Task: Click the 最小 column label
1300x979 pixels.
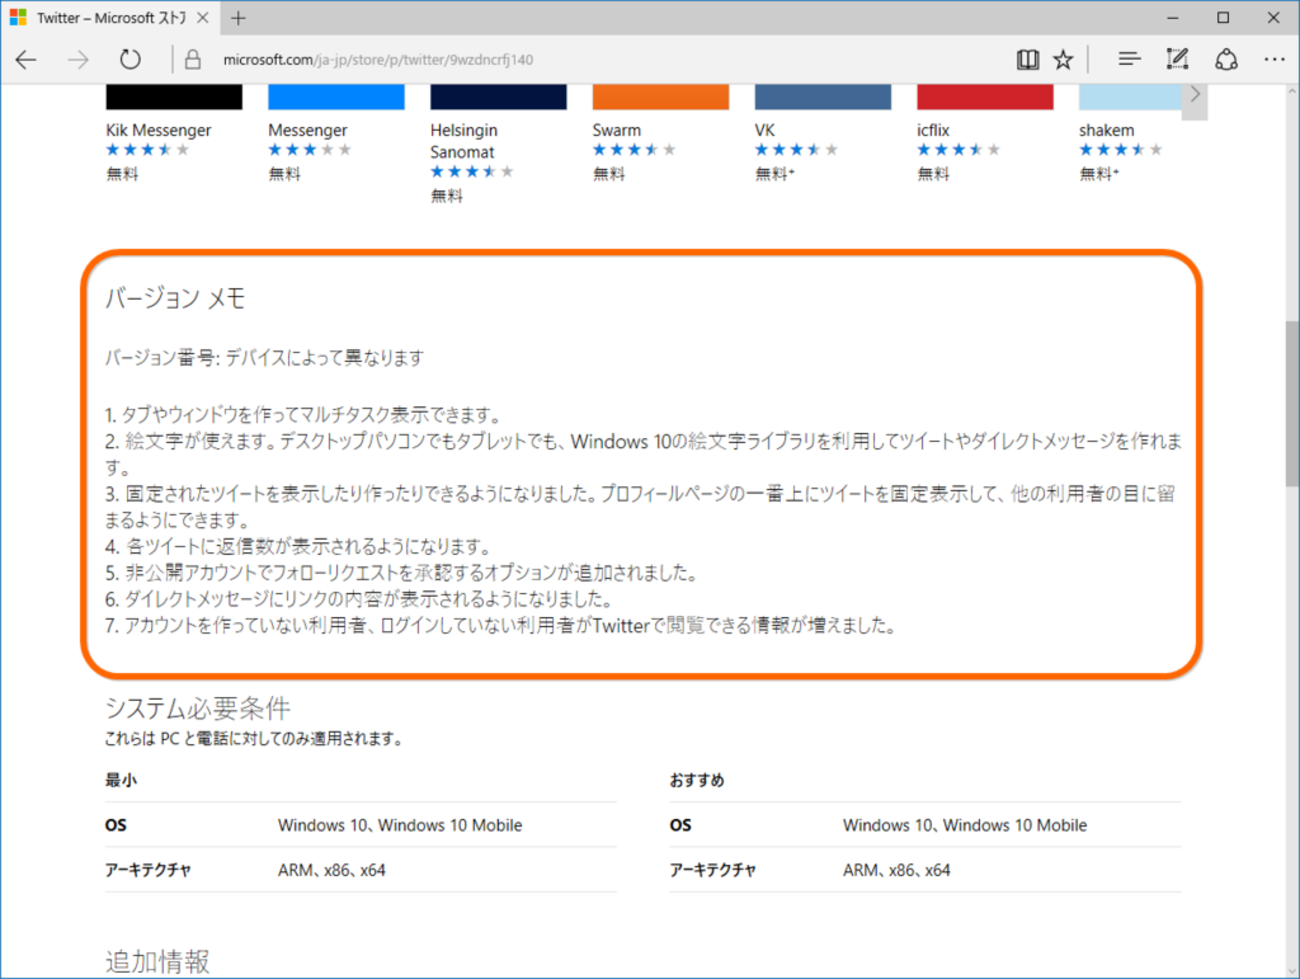Action: [x=121, y=780]
